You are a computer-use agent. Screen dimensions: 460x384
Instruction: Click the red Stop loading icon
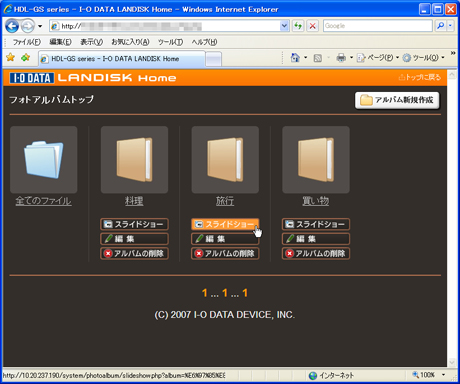point(312,26)
